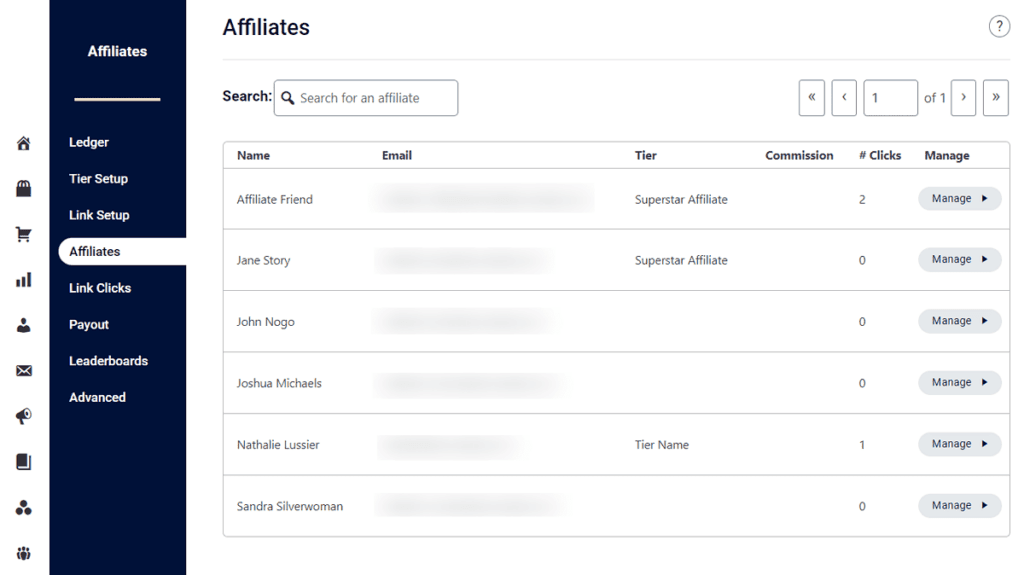
Task: Open the shopping cart icon in sidebar
Action: 24,235
